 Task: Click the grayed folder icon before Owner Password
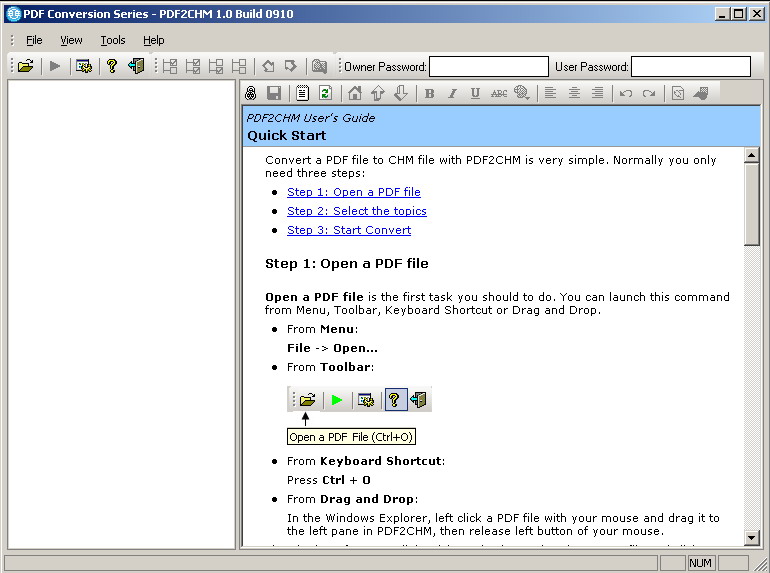pyautogui.click(x=319, y=66)
